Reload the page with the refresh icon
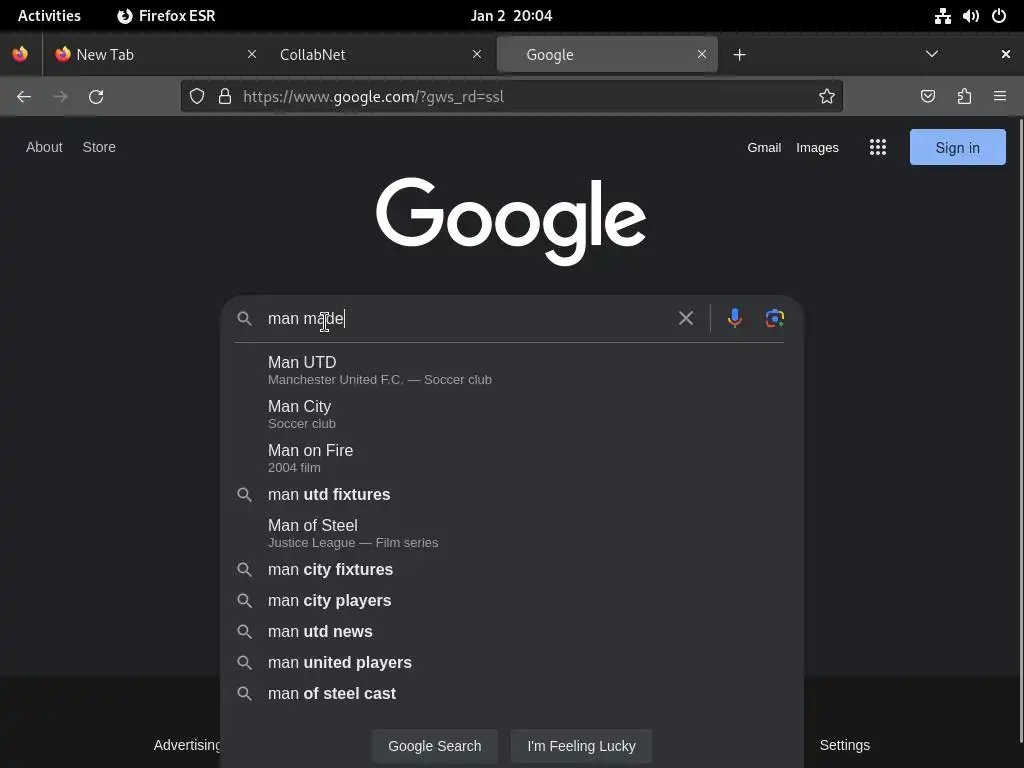This screenshot has width=1024, height=768. [96, 97]
